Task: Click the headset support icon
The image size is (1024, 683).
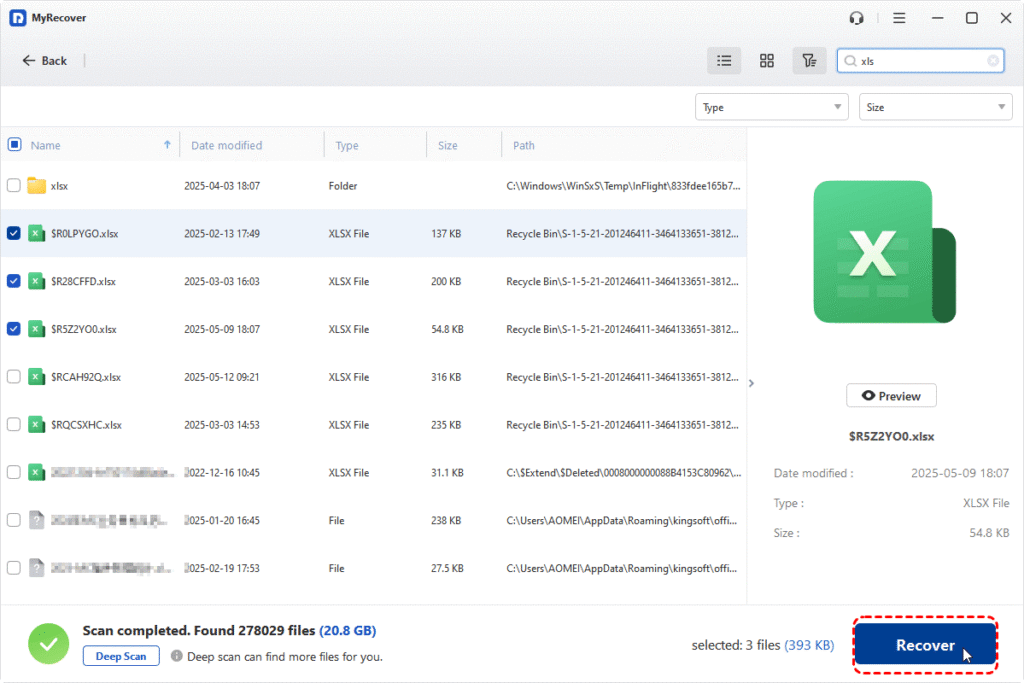Action: tap(856, 18)
